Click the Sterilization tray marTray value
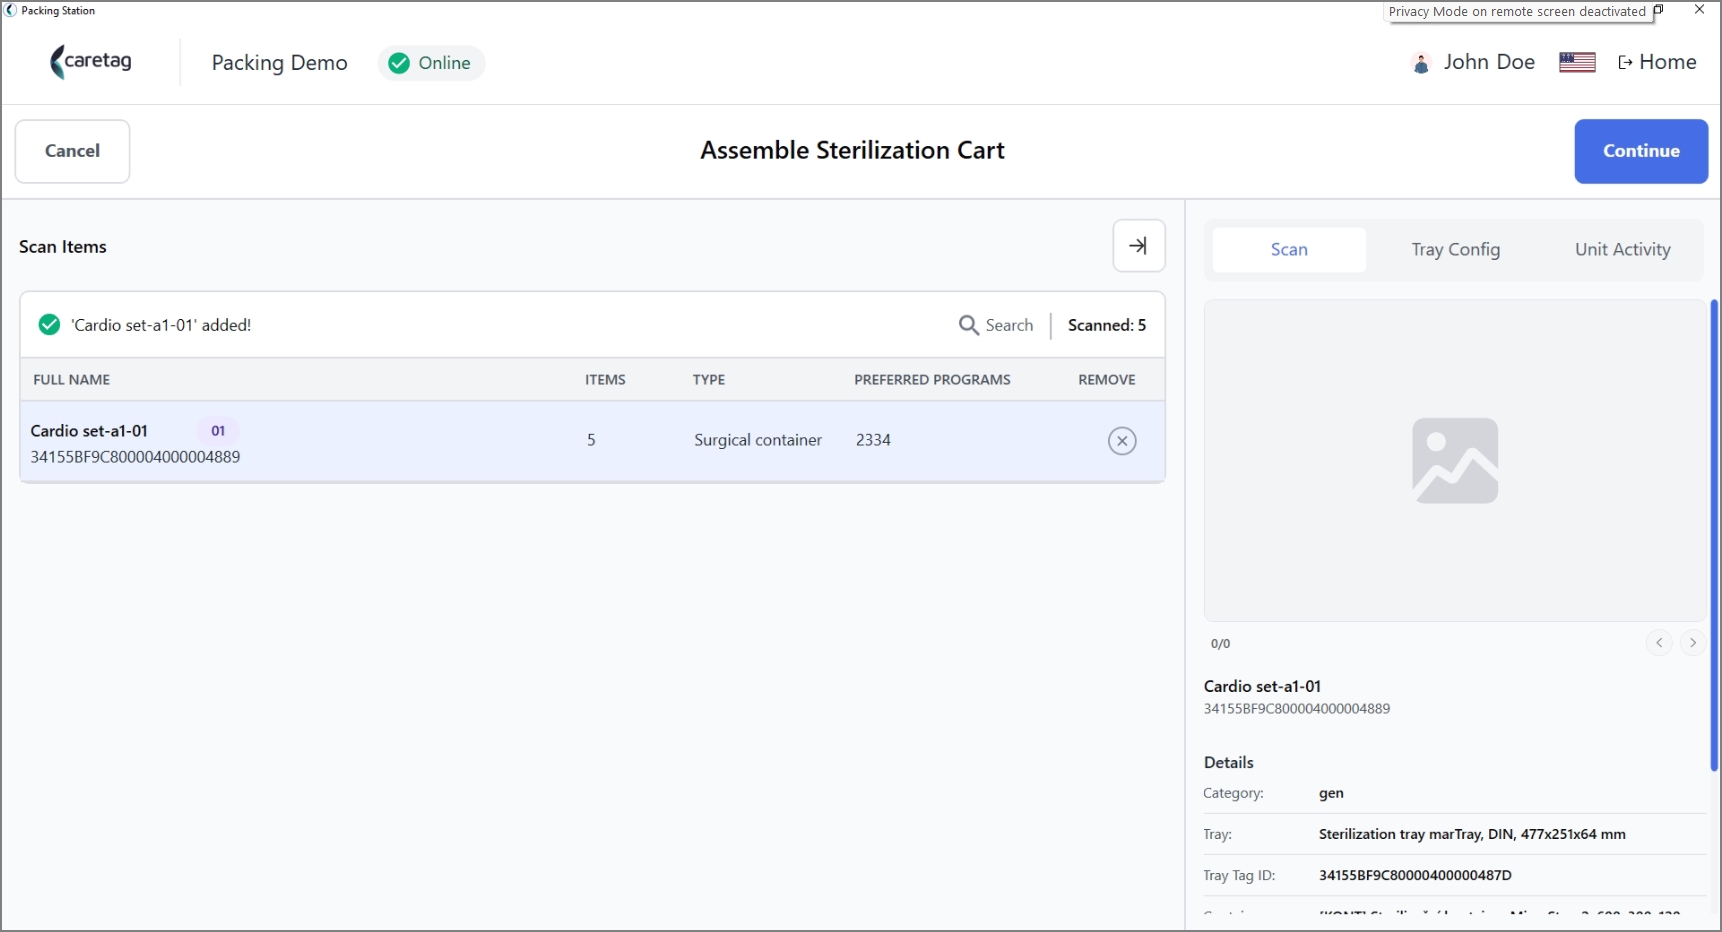The image size is (1722, 932). [x=1472, y=834]
